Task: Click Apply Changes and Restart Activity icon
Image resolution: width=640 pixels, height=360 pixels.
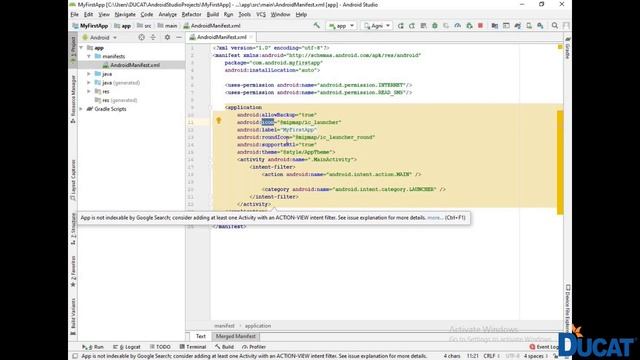Action: (x=412, y=26)
